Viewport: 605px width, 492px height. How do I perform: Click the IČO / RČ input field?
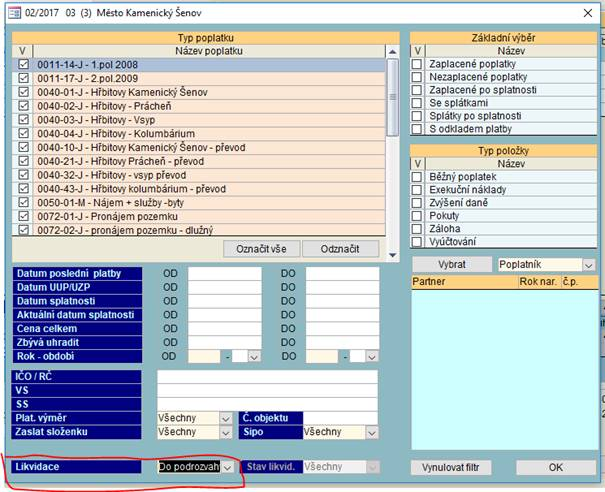(267, 377)
